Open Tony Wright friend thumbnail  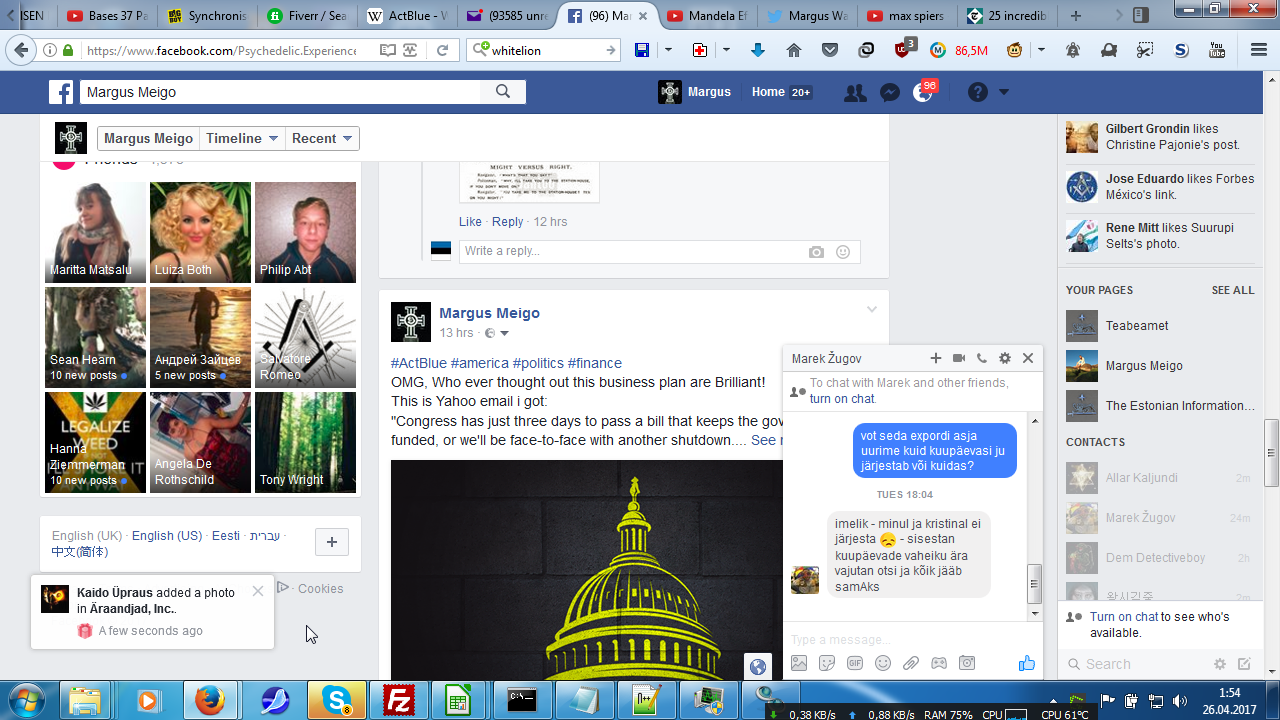point(305,442)
